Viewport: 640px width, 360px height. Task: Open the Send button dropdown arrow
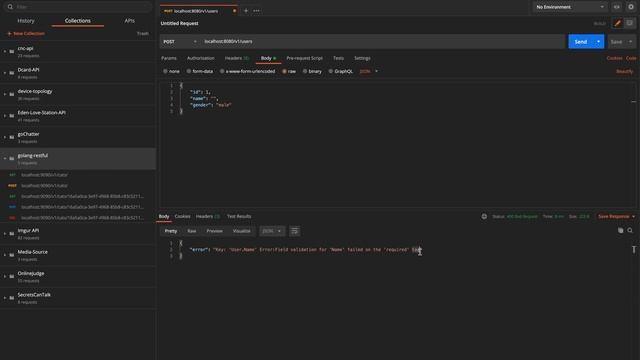[598, 42]
